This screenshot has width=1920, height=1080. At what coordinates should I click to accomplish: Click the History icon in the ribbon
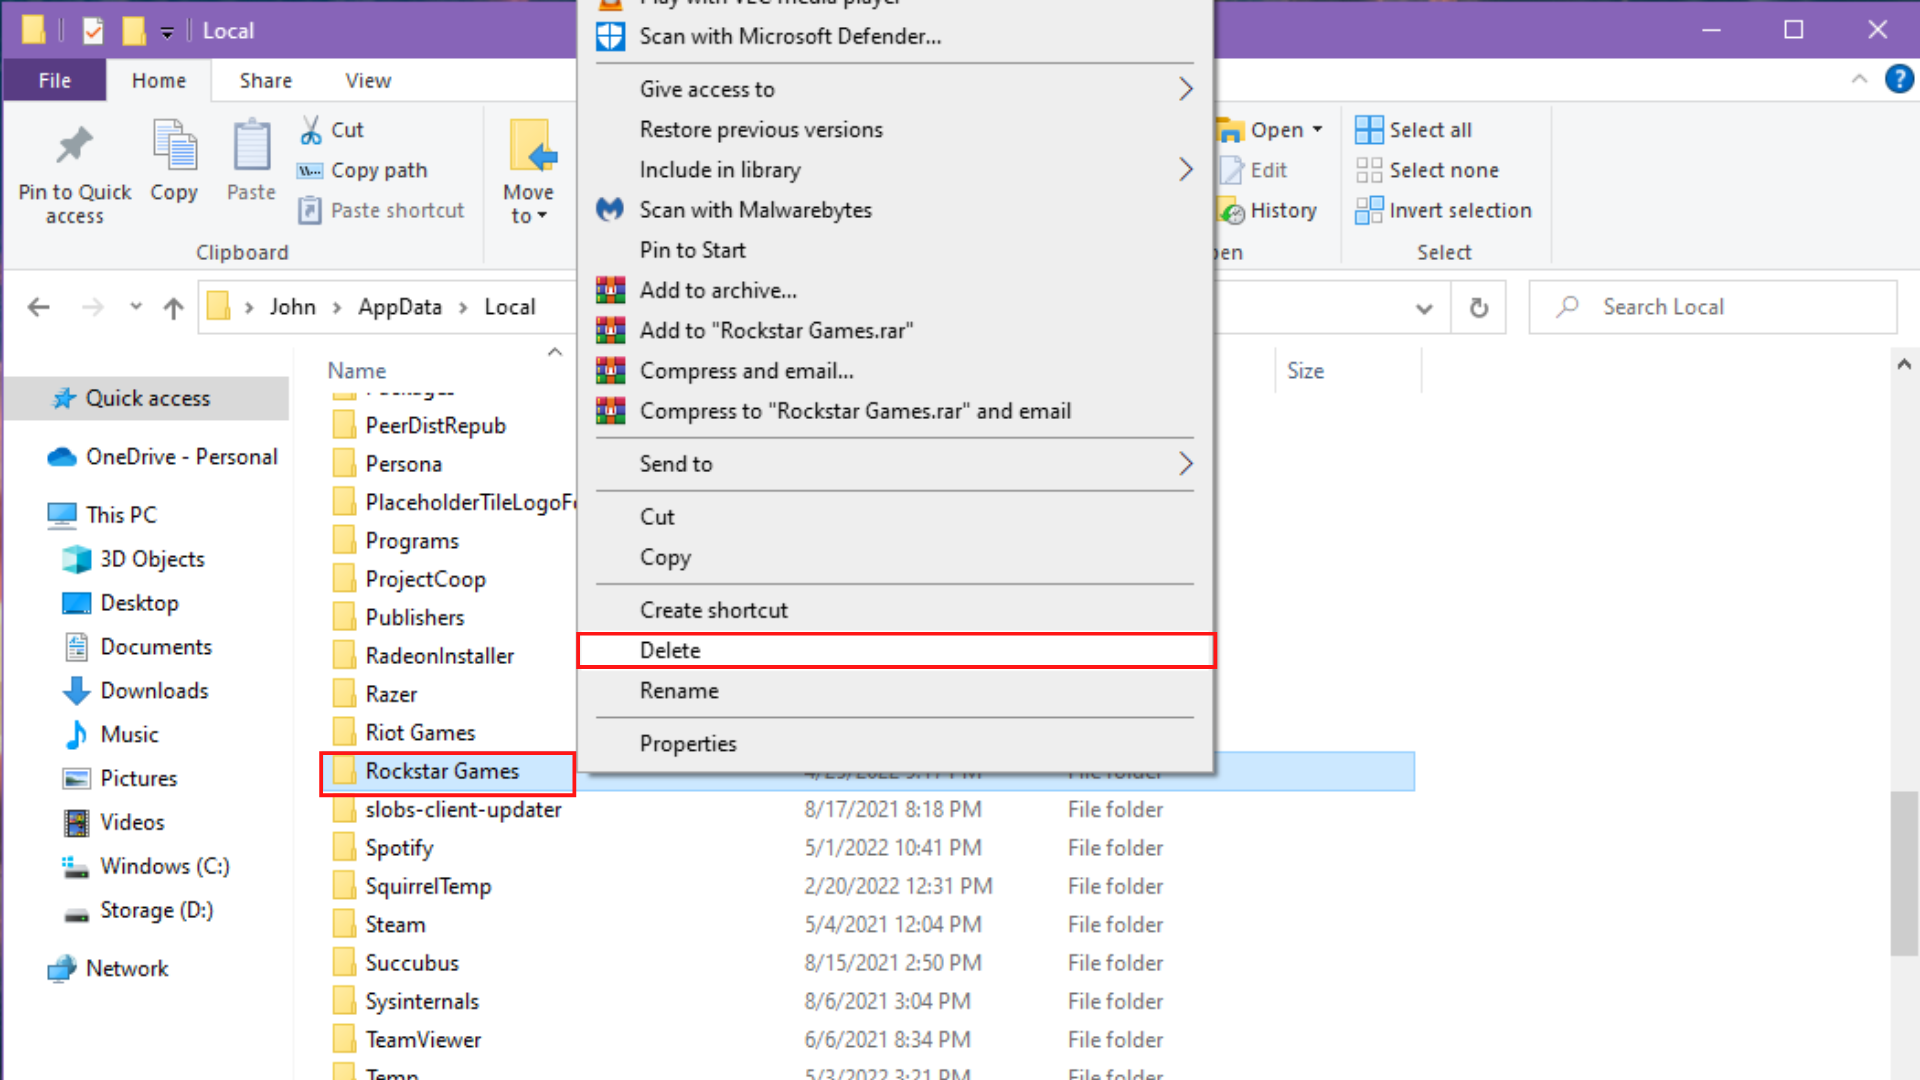(x=1231, y=210)
